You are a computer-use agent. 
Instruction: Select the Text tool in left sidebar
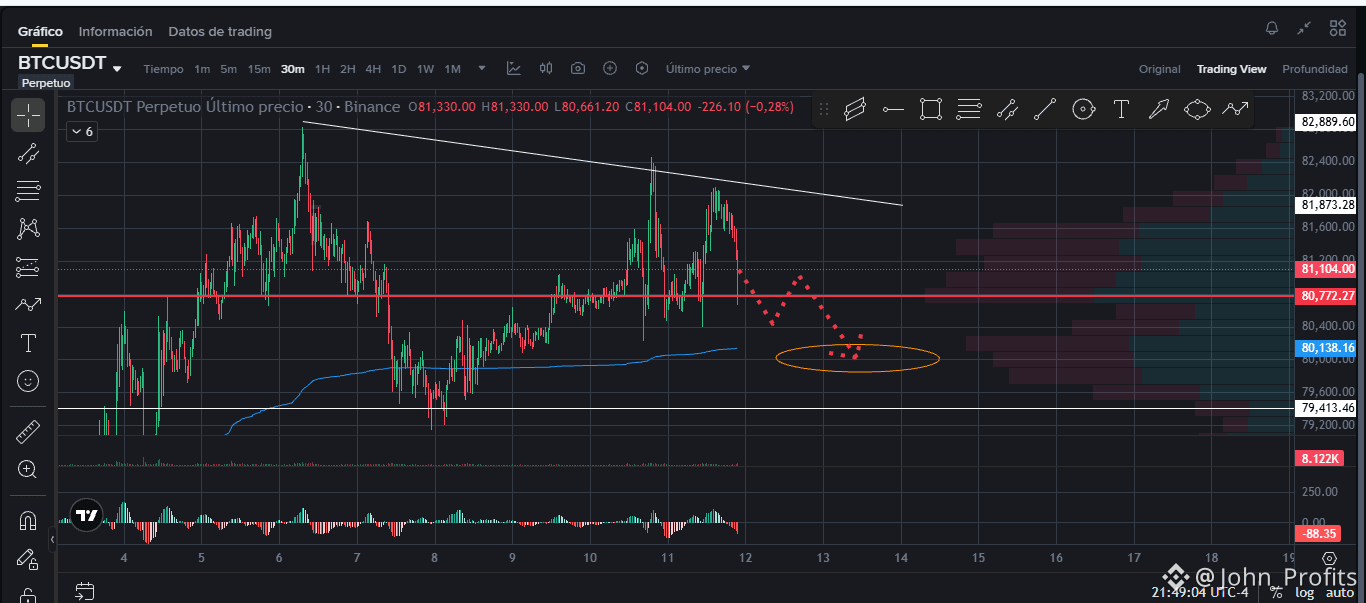[28, 343]
